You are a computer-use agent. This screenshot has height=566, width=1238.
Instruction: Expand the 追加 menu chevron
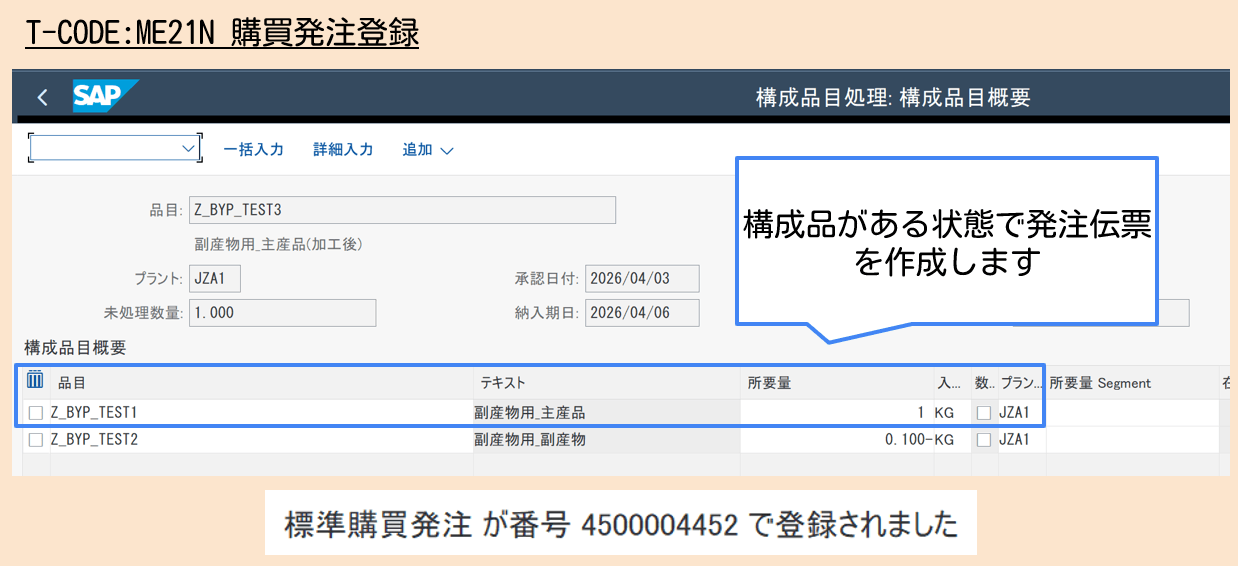(446, 150)
